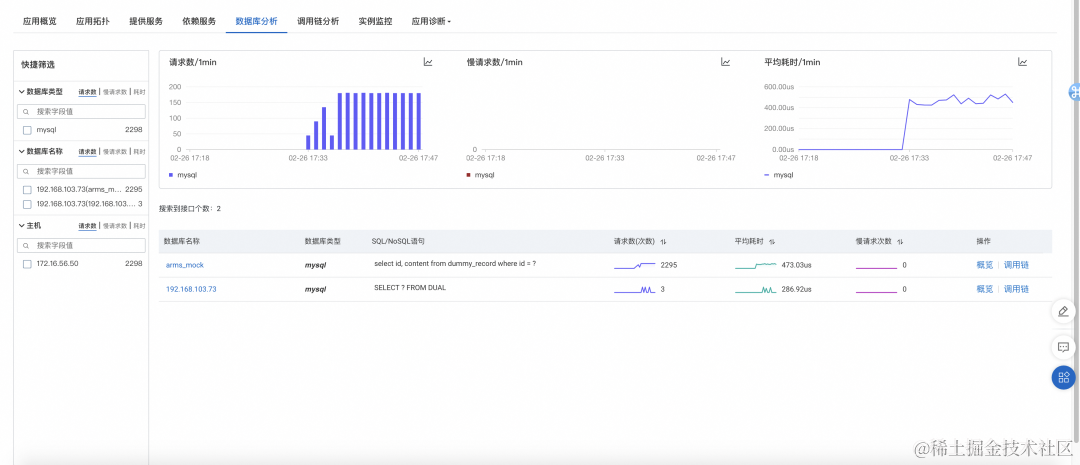Image resolution: width=1080 pixels, height=465 pixels.
Task: Click the 286.92us average latency value
Action: (796, 289)
